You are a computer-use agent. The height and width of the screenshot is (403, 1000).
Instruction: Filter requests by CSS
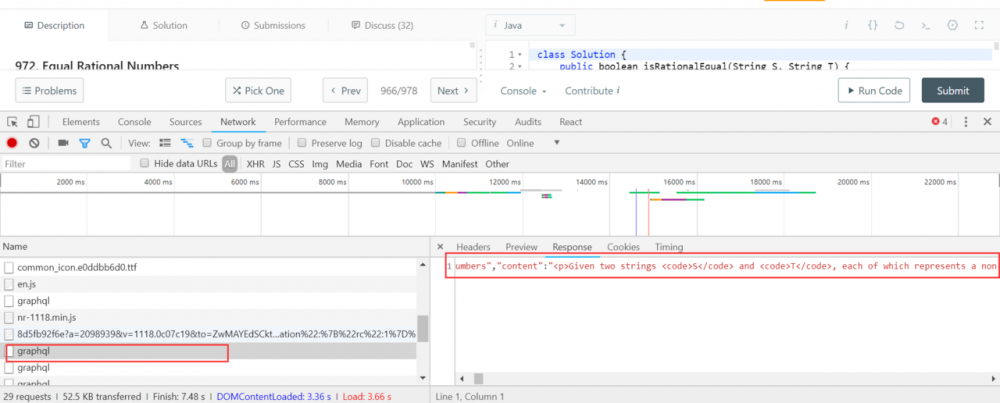(x=296, y=164)
